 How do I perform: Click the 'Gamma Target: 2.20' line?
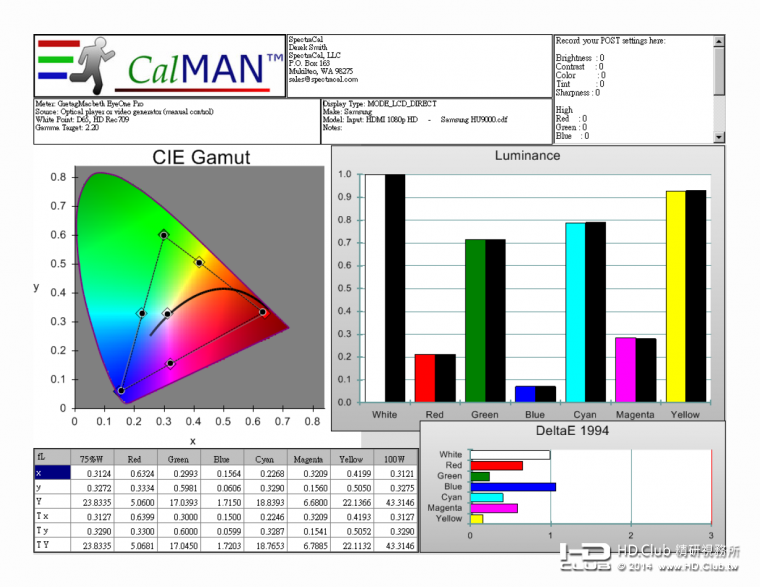pos(67,127)
